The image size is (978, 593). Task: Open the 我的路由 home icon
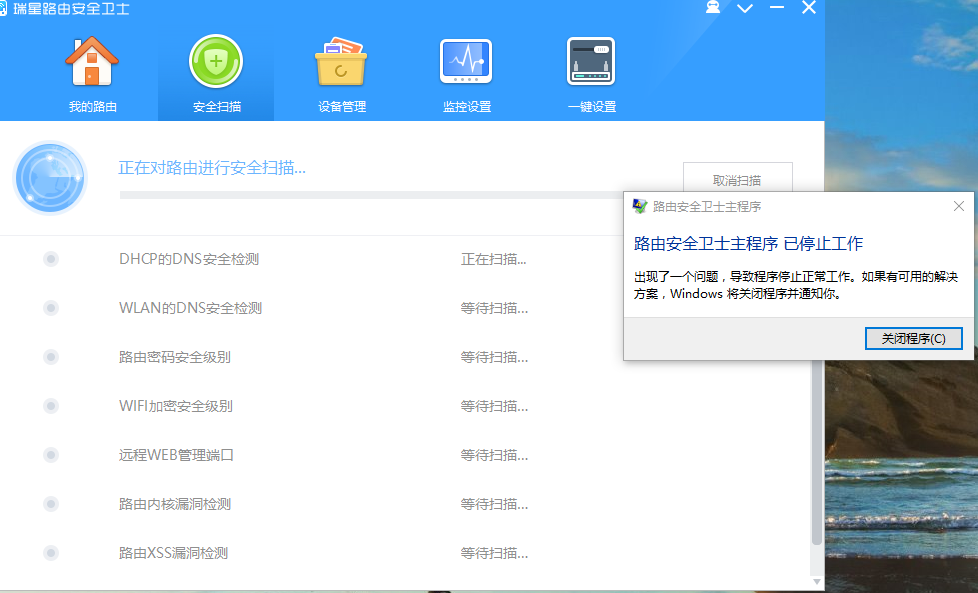pos(92,61)
